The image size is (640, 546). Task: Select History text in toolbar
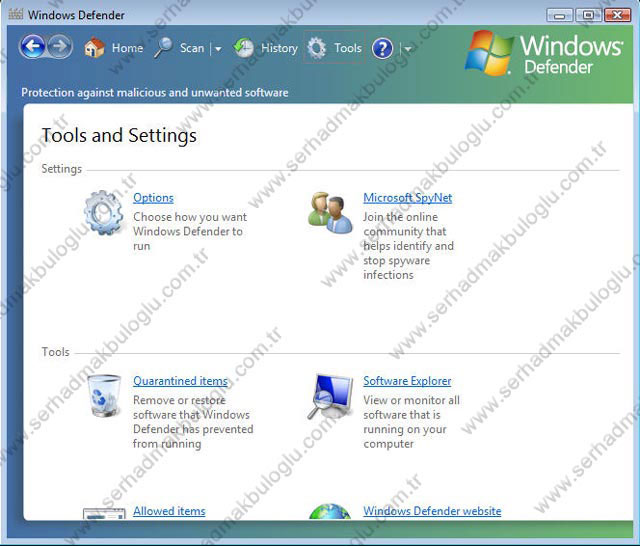click(x=279, y=48)
